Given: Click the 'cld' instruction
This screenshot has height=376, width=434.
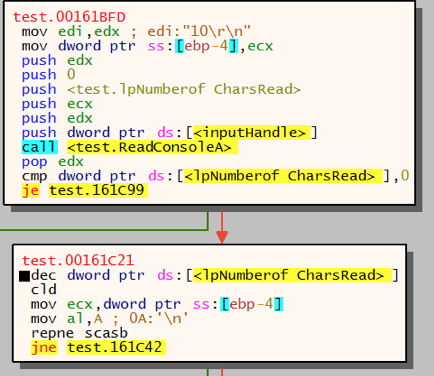Looking at the screenshot, I should point(44,289).
